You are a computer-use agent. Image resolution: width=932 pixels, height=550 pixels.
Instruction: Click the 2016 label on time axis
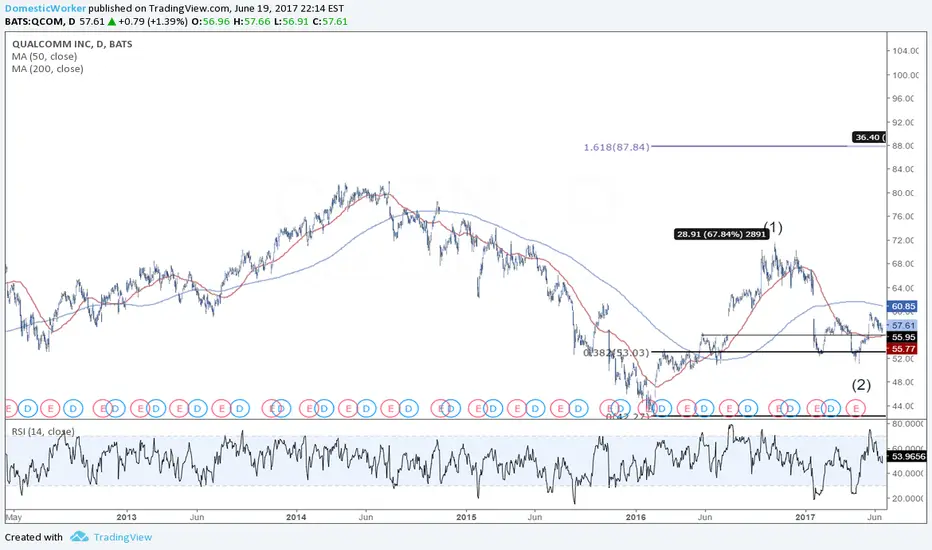coord(636,517)
